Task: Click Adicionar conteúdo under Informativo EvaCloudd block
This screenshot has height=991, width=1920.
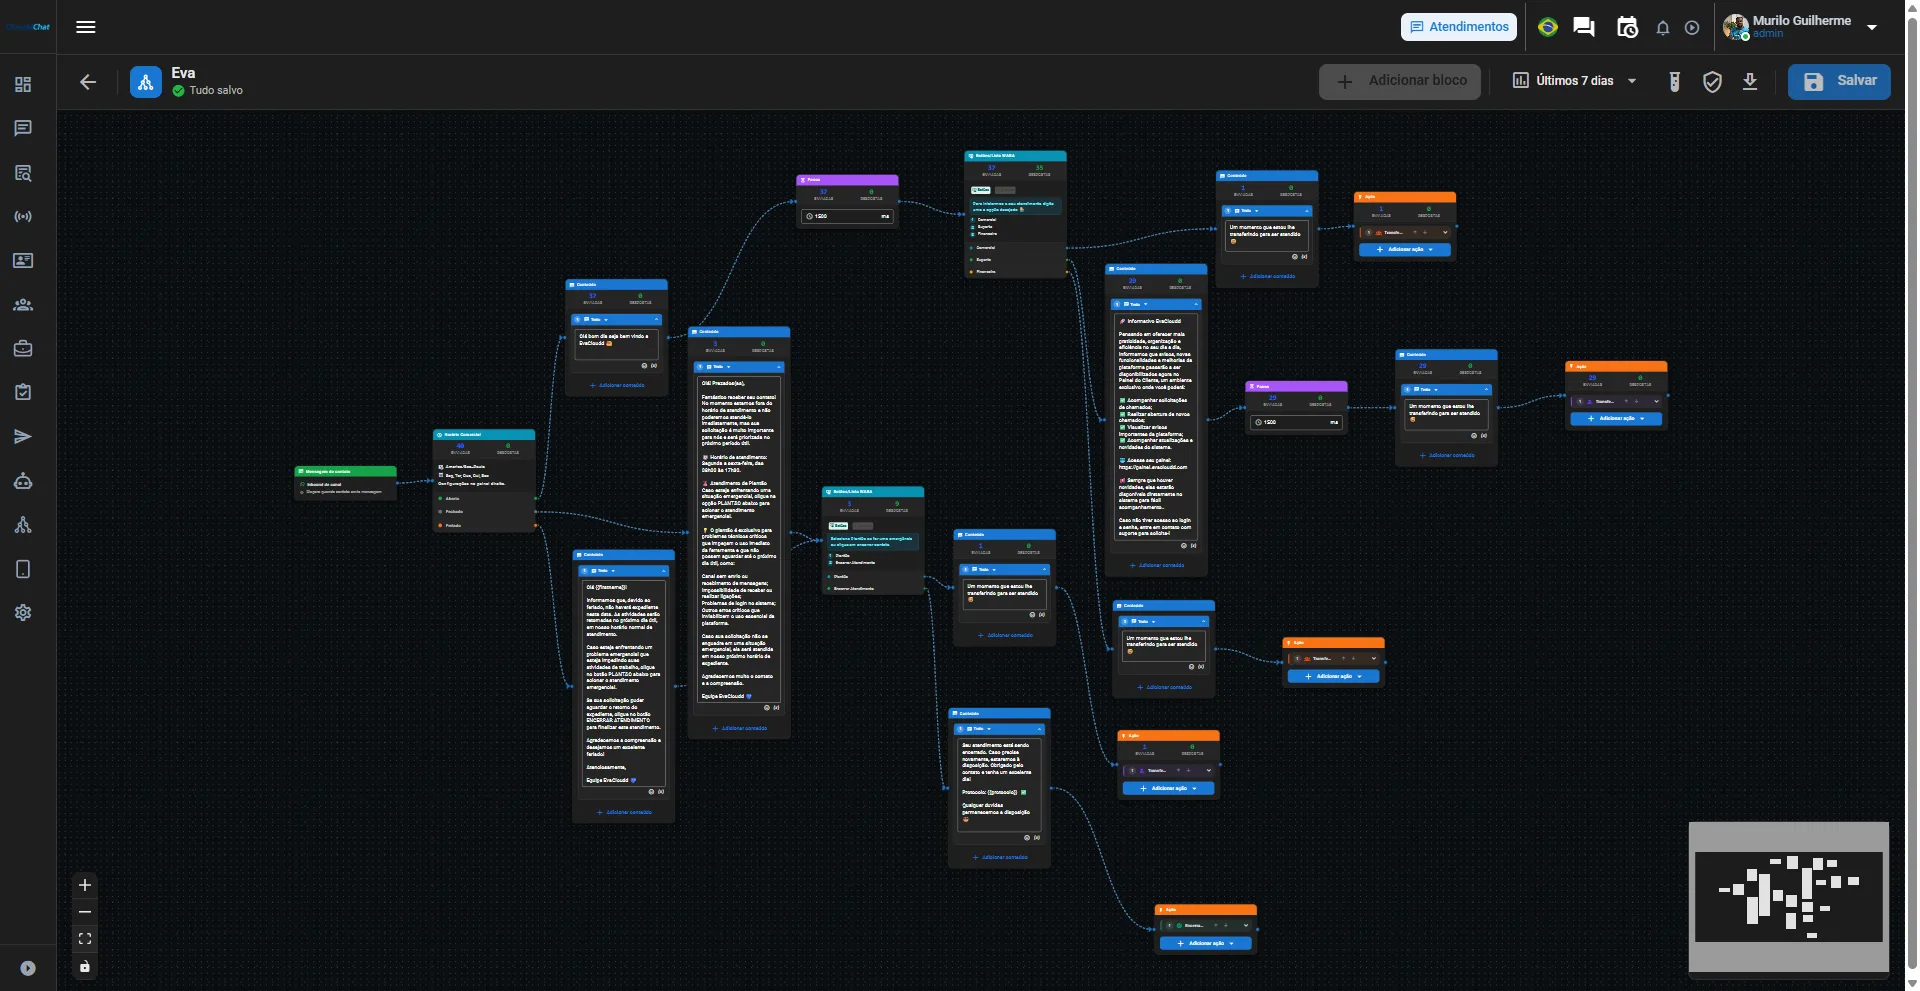Action: (x=1157, y=565)
